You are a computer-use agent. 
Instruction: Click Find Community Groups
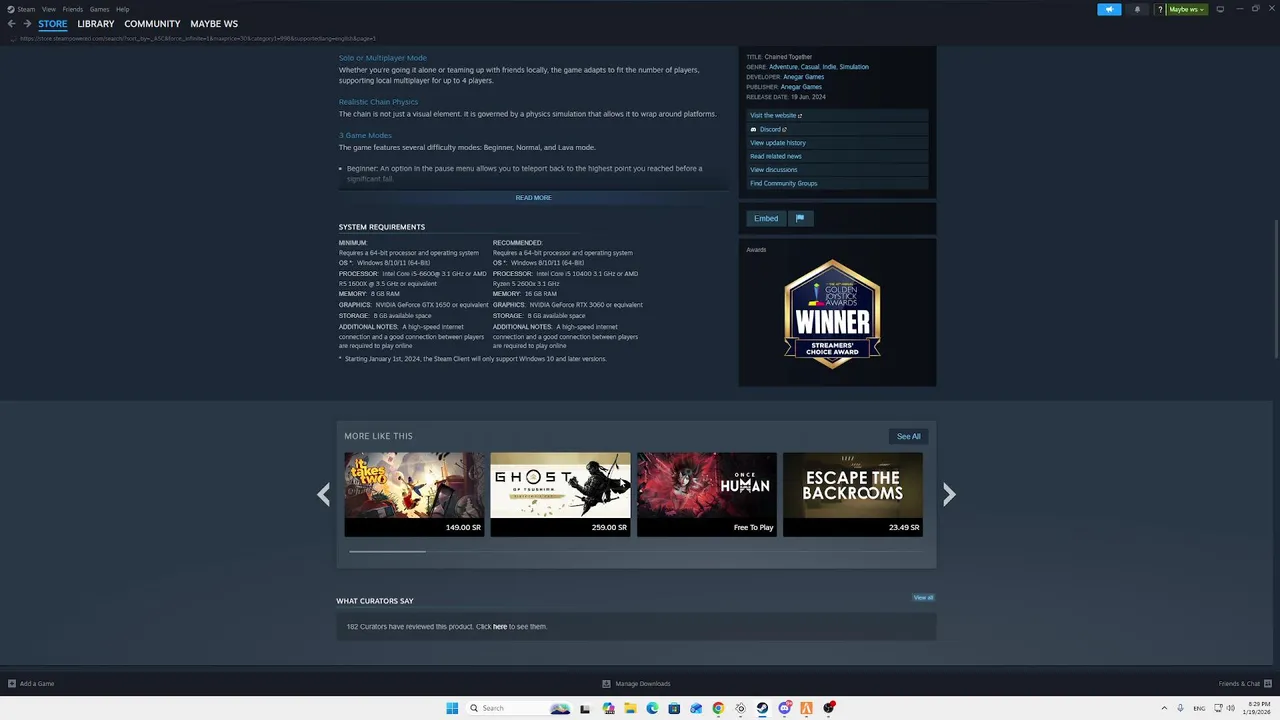coord(838,183)
